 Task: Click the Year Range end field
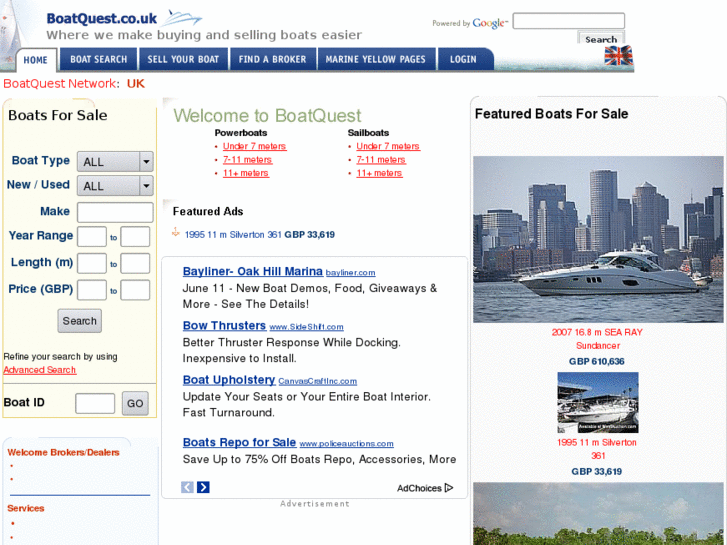135,237
